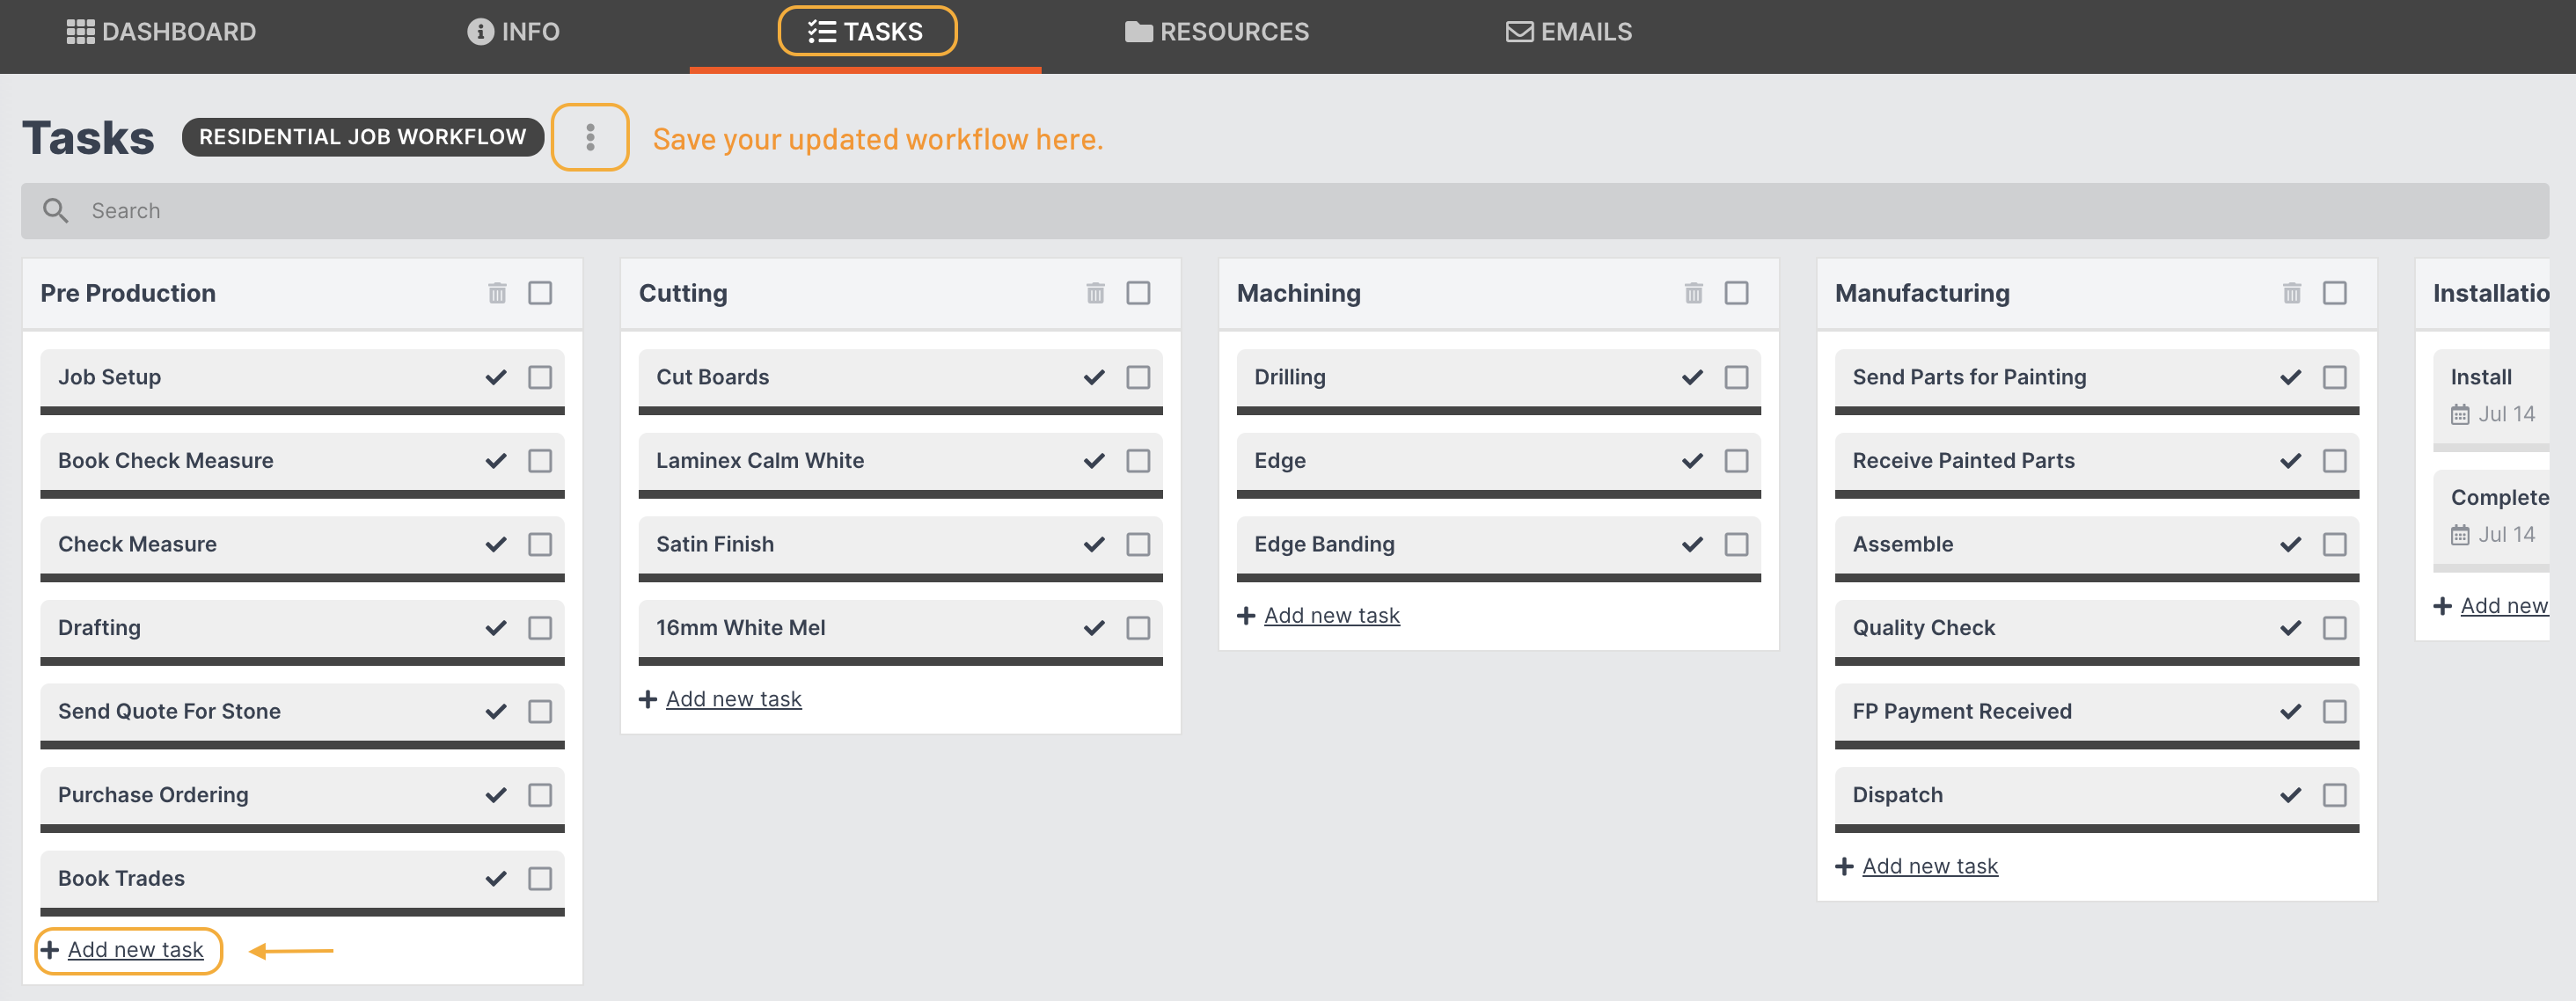Click the checkmark on Send Quote For Stone

(x=496, y=711)
